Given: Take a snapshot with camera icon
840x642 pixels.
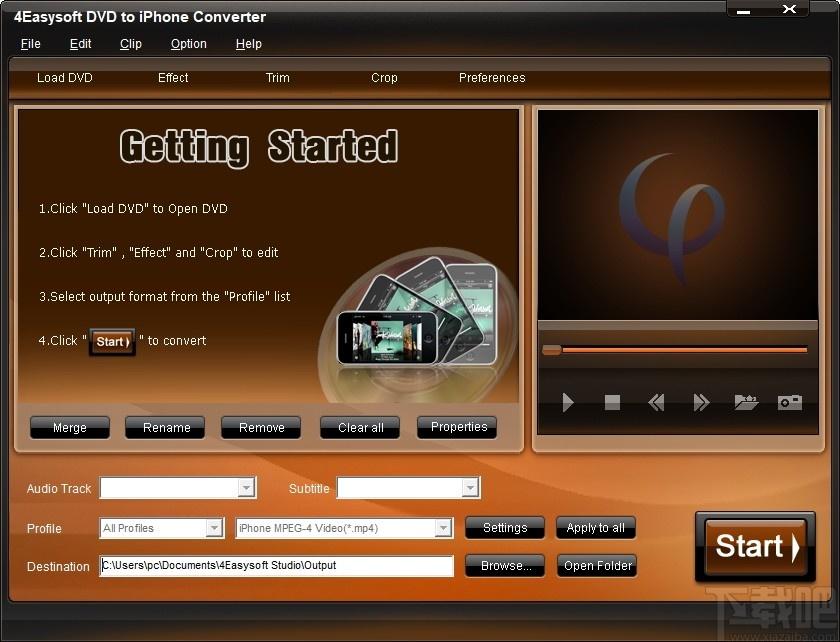Looking at the screenshot, I should click(790, 402).
